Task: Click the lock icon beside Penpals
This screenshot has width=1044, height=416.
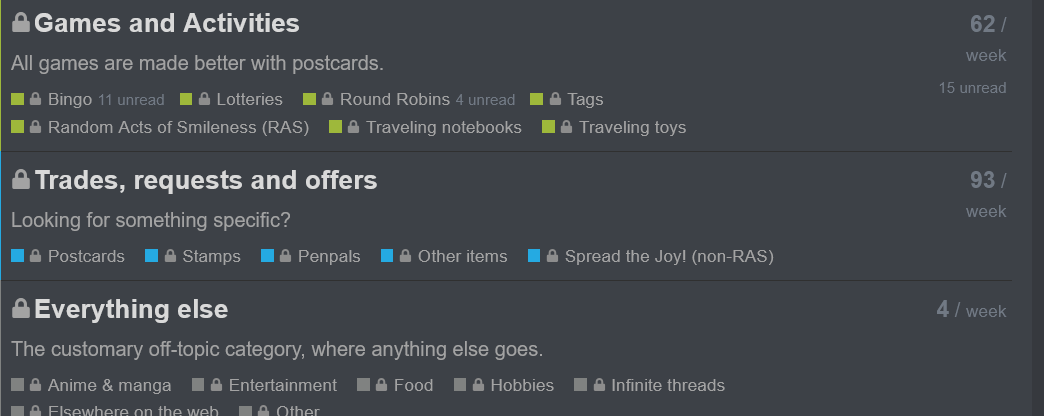Action: 285,256
